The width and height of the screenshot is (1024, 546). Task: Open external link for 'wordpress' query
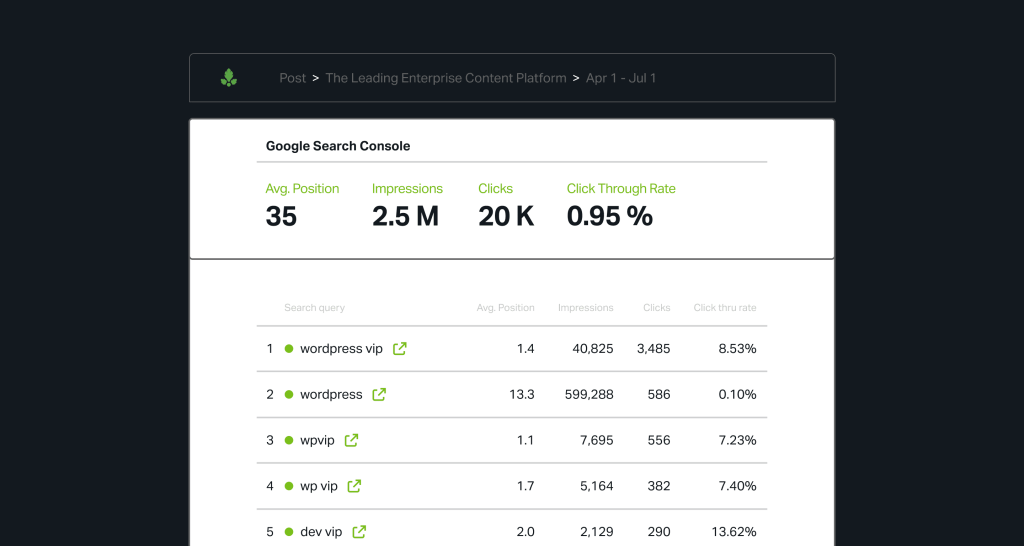[x=379, y=394]
